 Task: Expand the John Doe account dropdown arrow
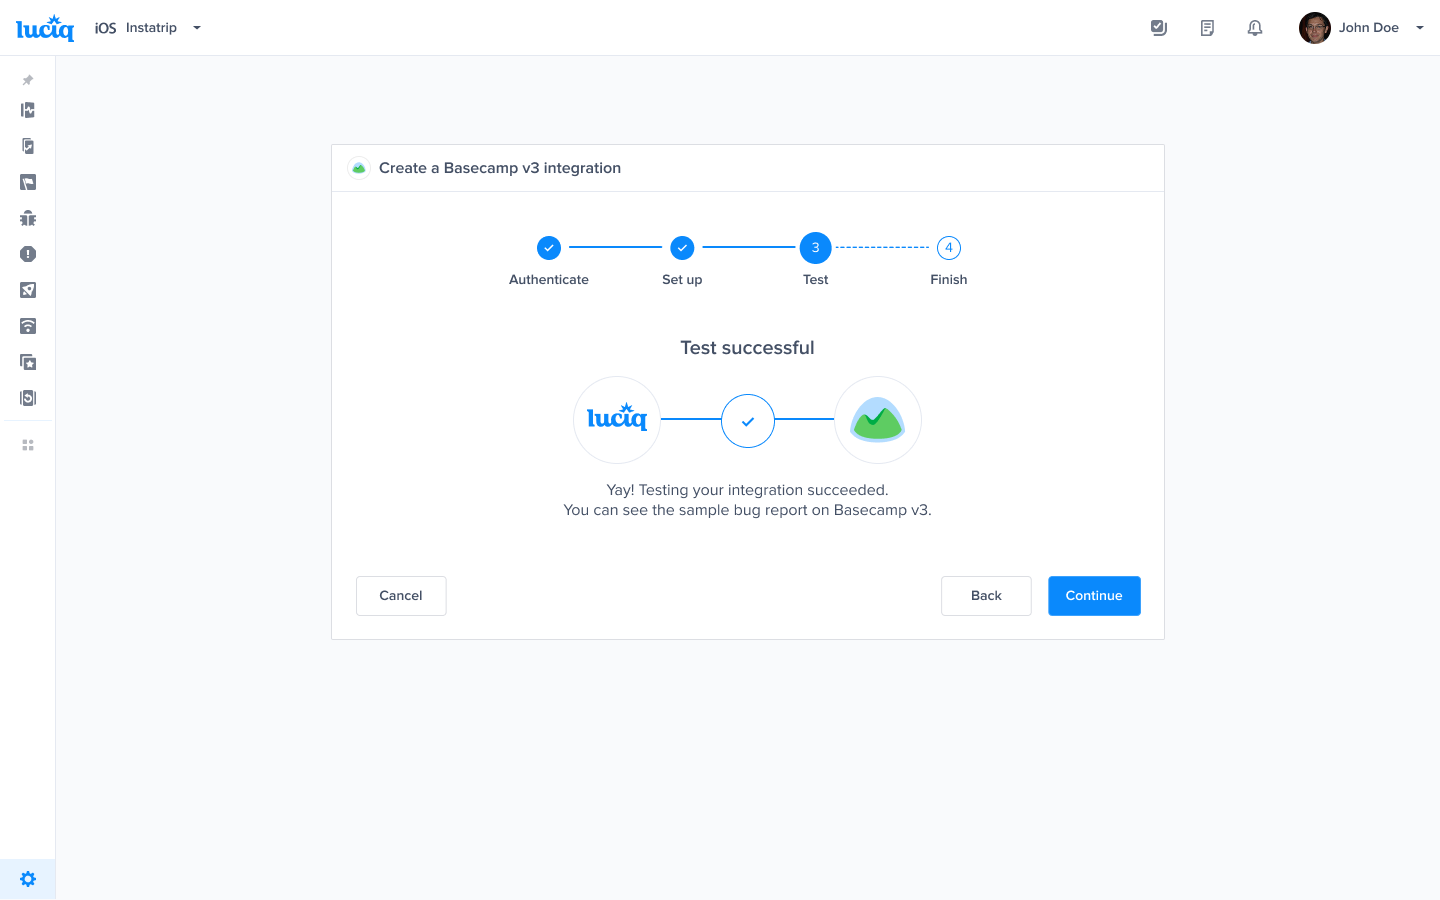pos(1419,28)
